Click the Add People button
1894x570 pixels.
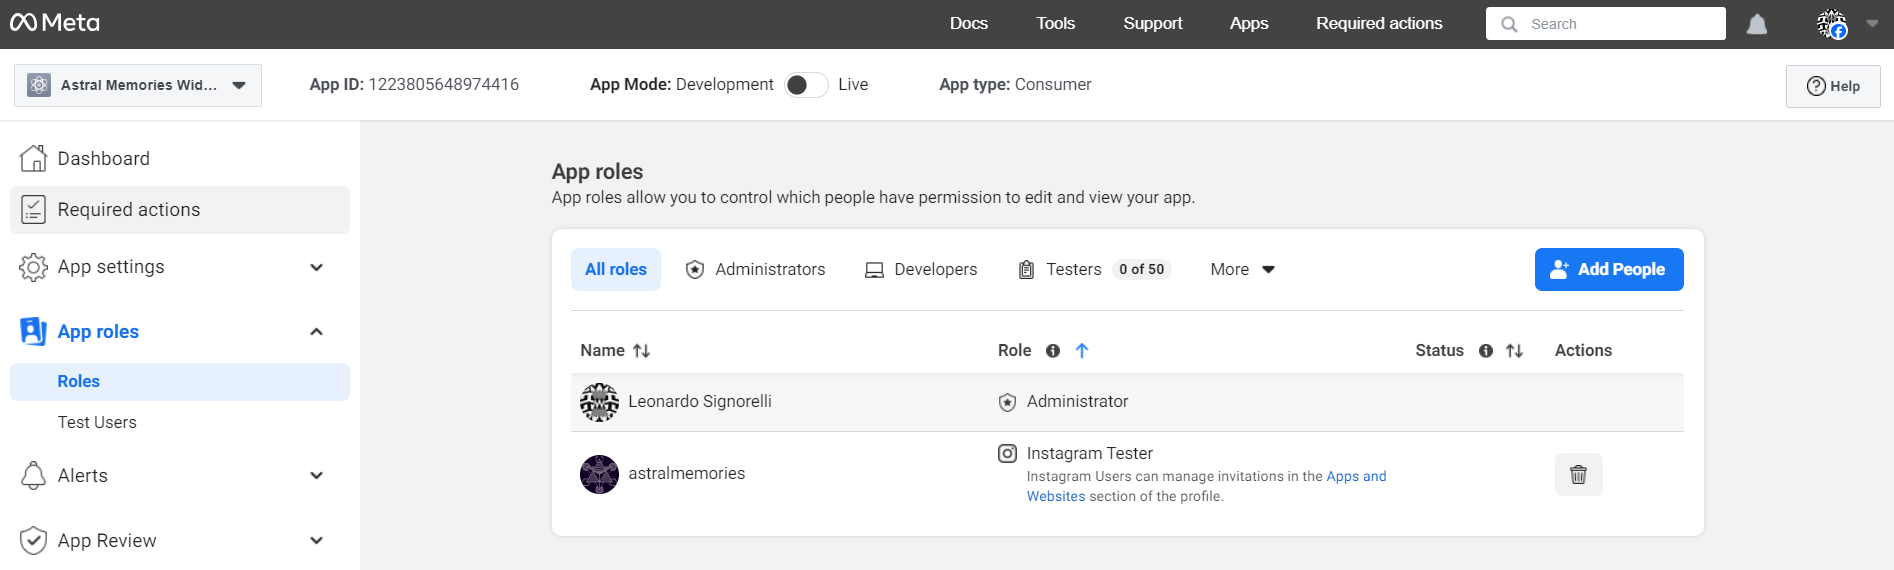(1608, 270)
